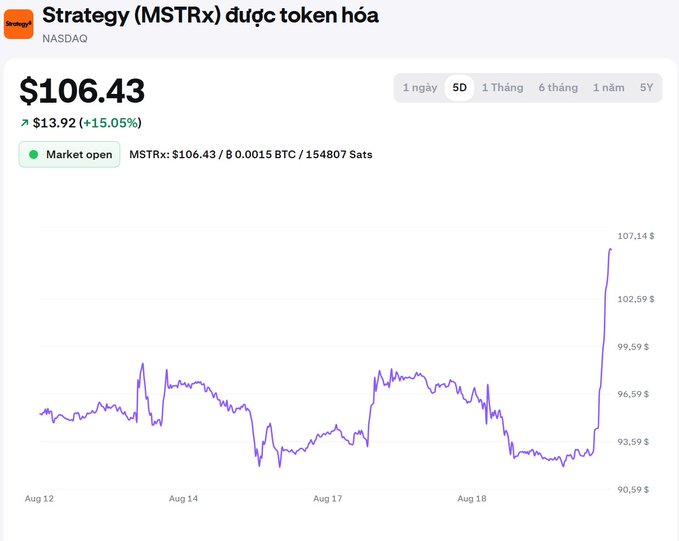Click the 154807 Sats value

[x=339, y=155]
